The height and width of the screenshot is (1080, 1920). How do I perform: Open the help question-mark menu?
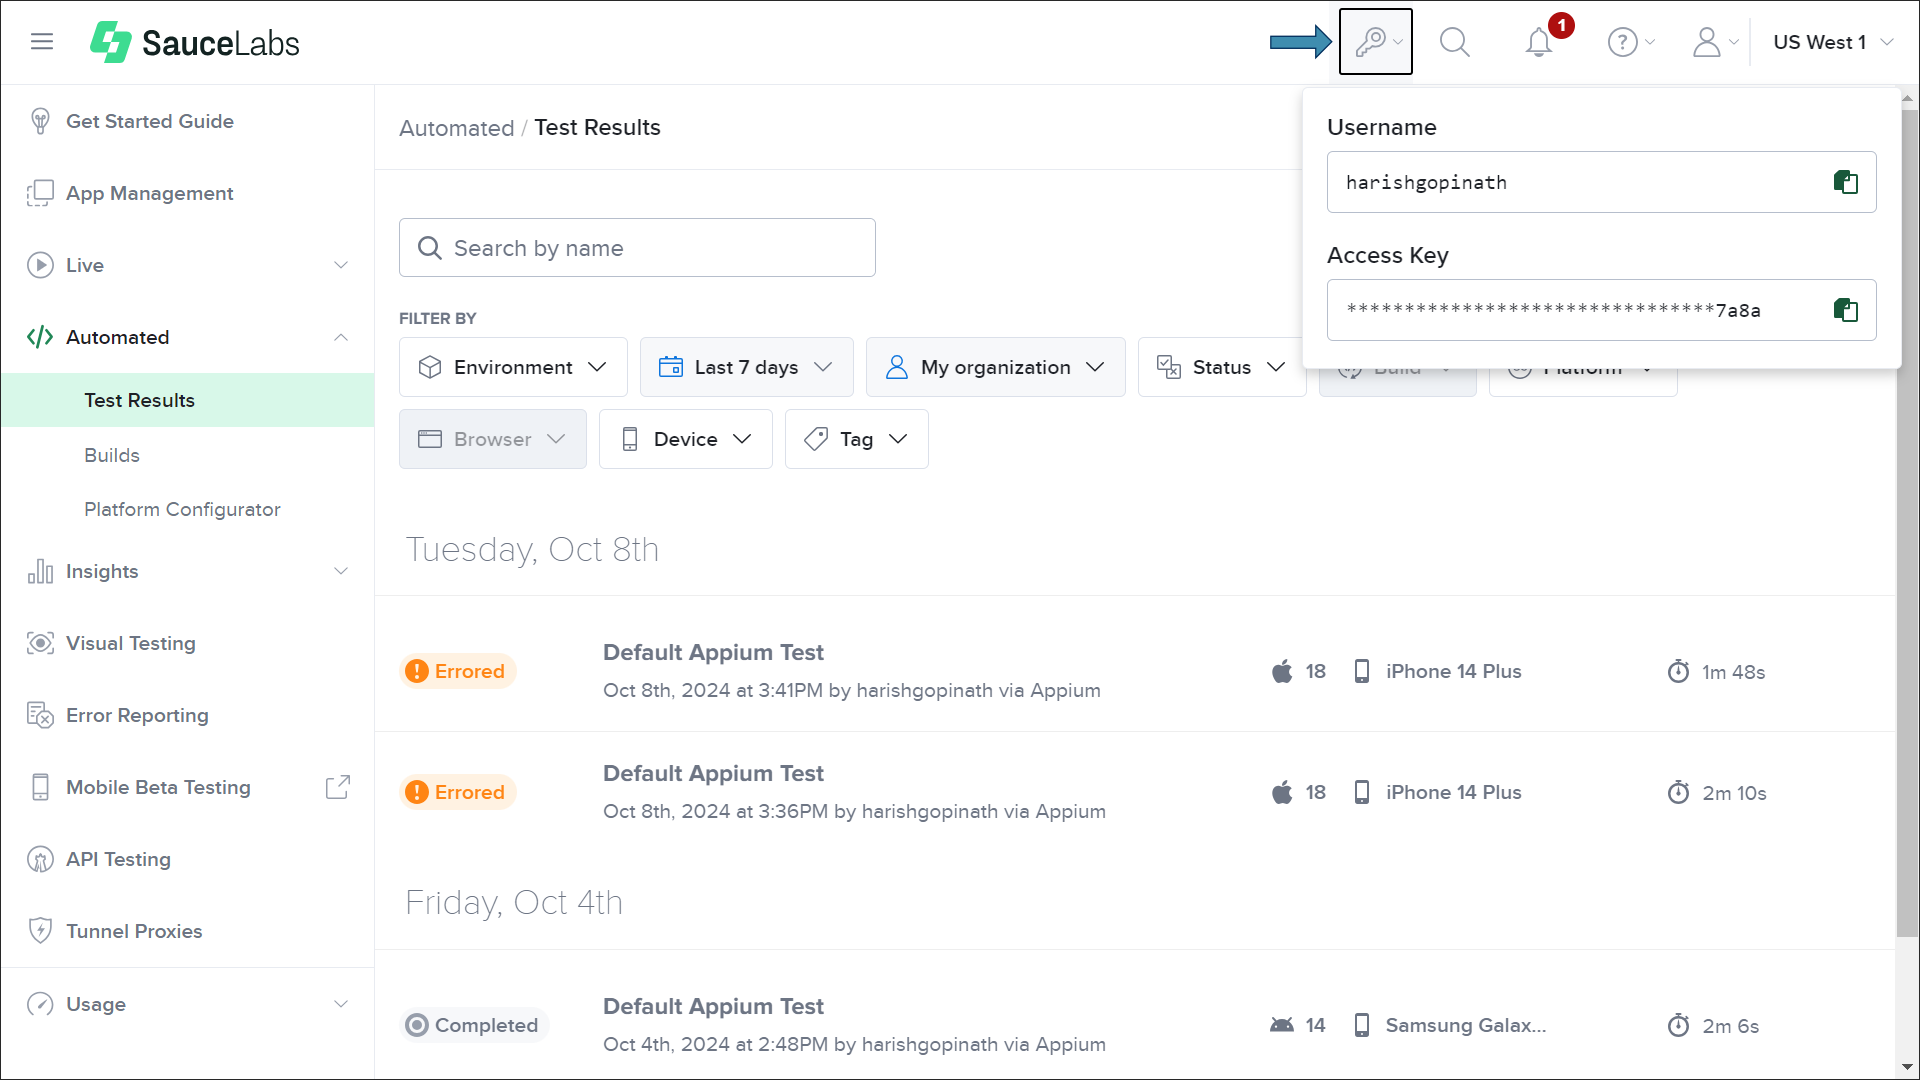coord(1631,42)
